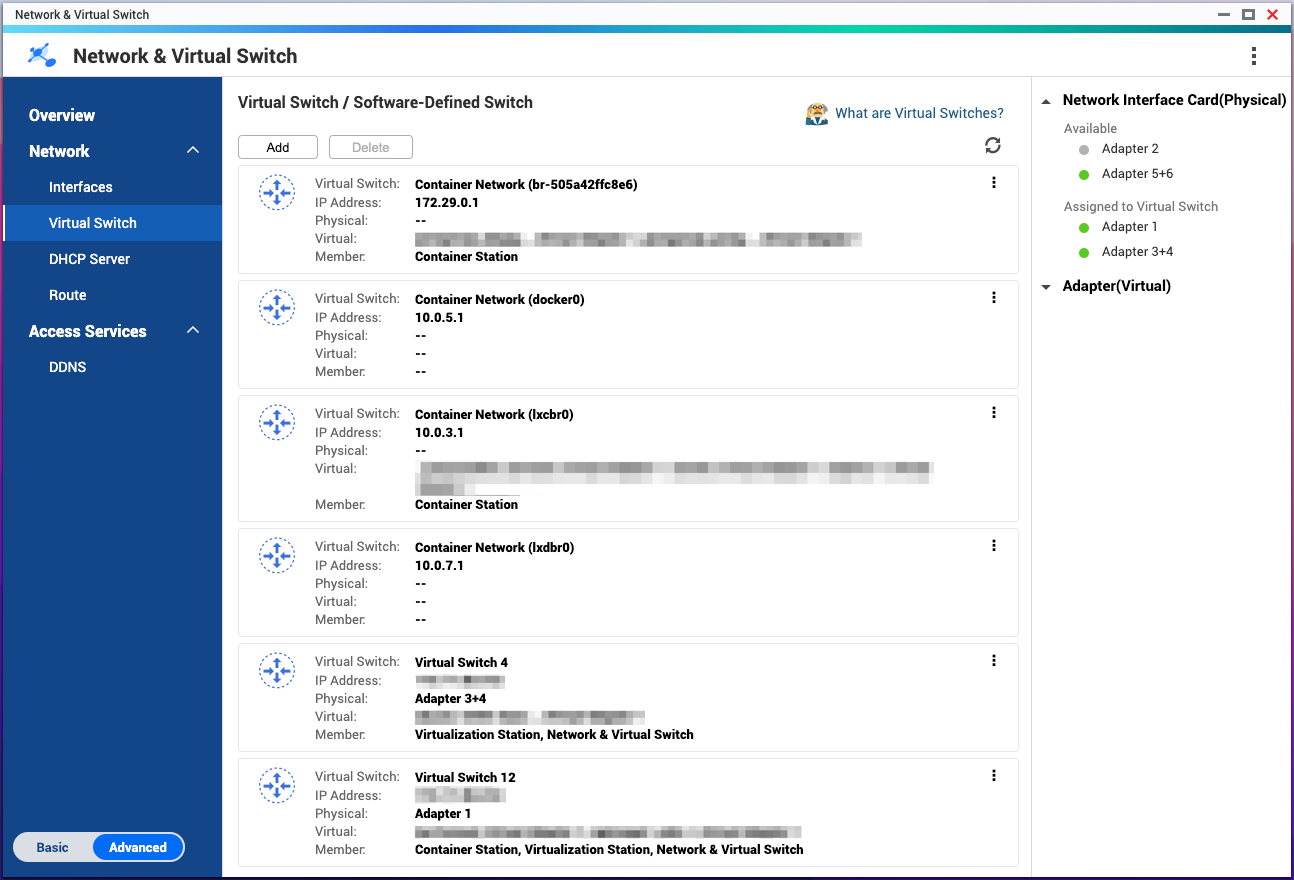Collapse Network Interface Card(Physical) section
This screenshot has width=1294, height=880.
coord(1046,101)
